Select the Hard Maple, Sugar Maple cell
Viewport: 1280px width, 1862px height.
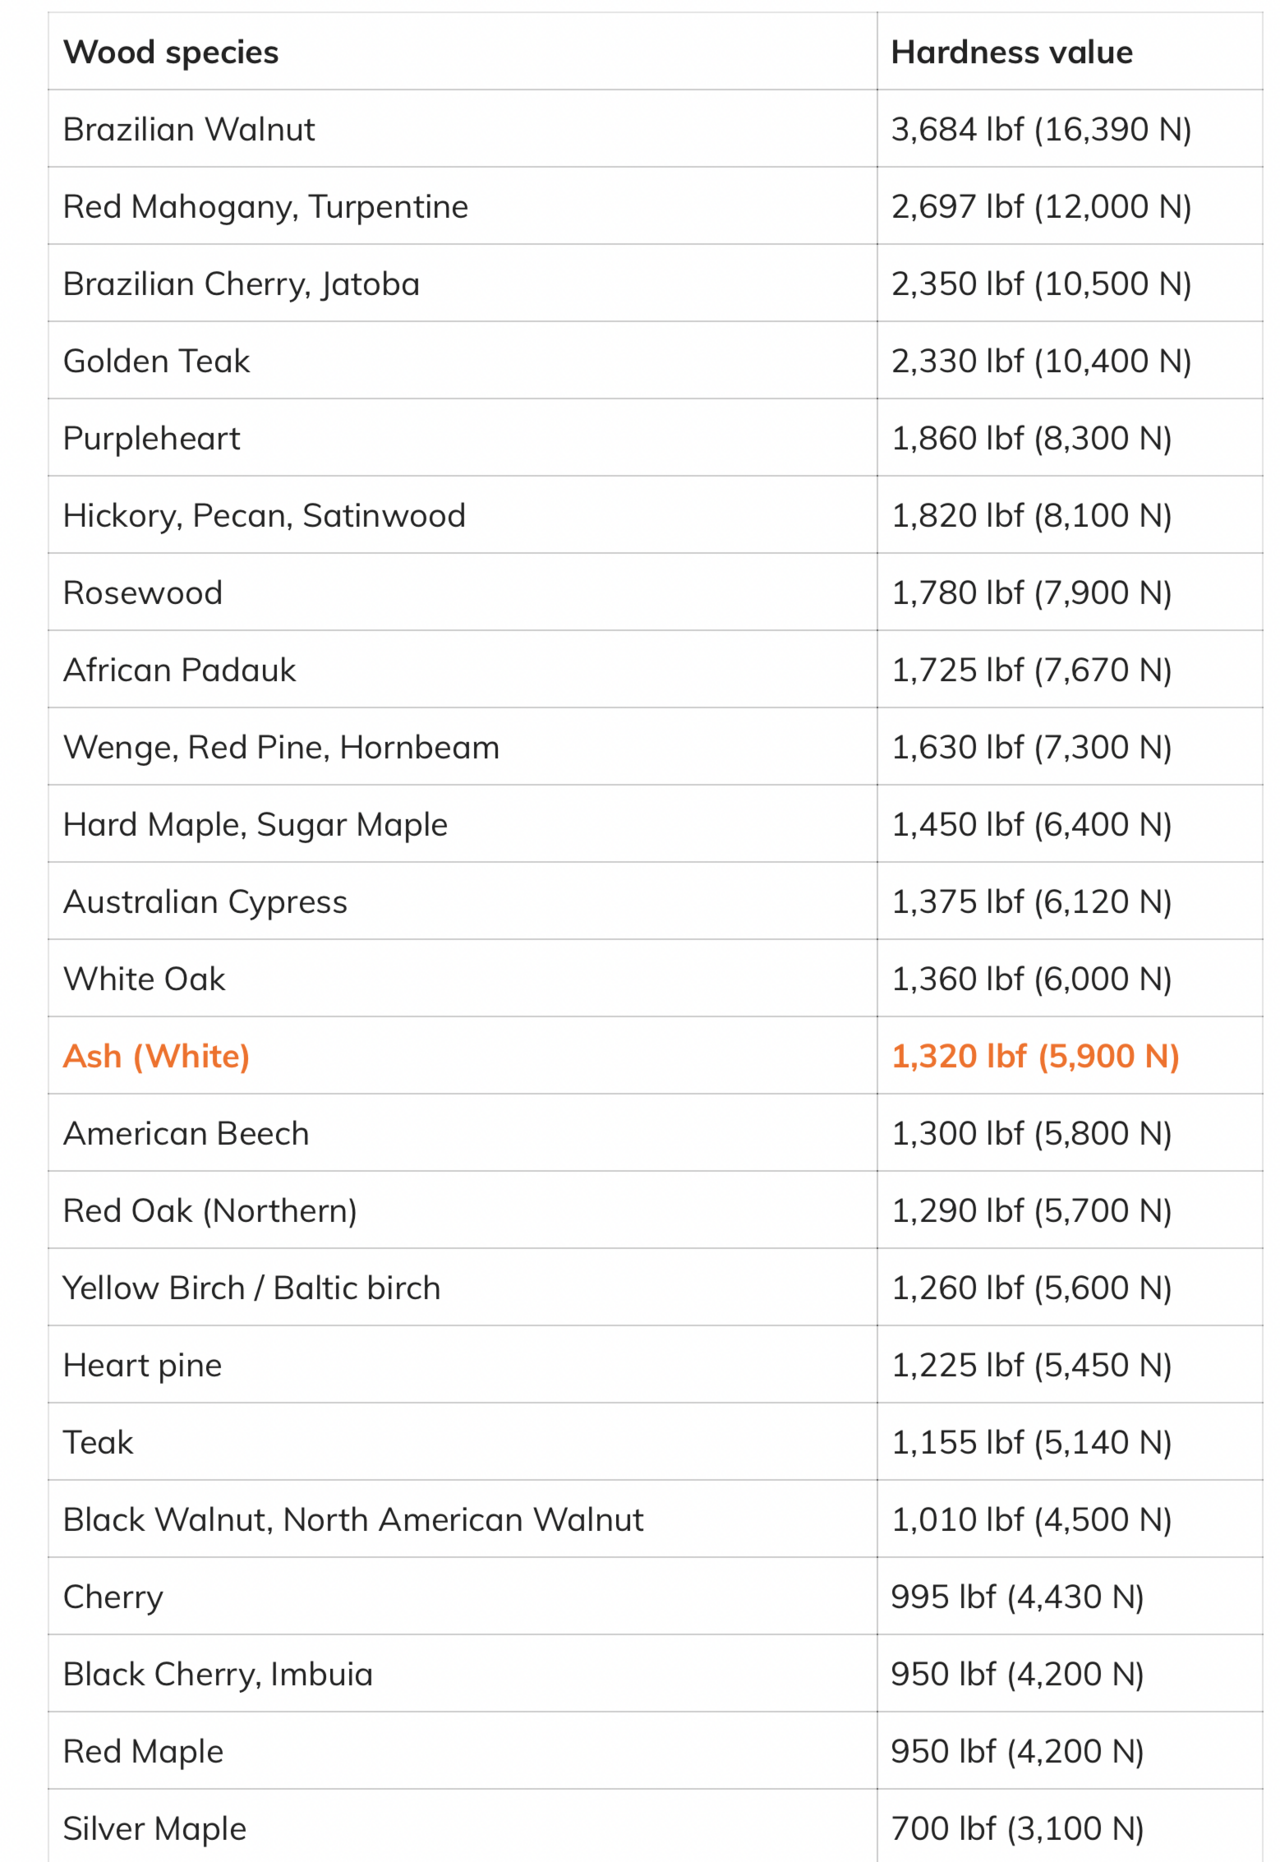tap(255, 825)
